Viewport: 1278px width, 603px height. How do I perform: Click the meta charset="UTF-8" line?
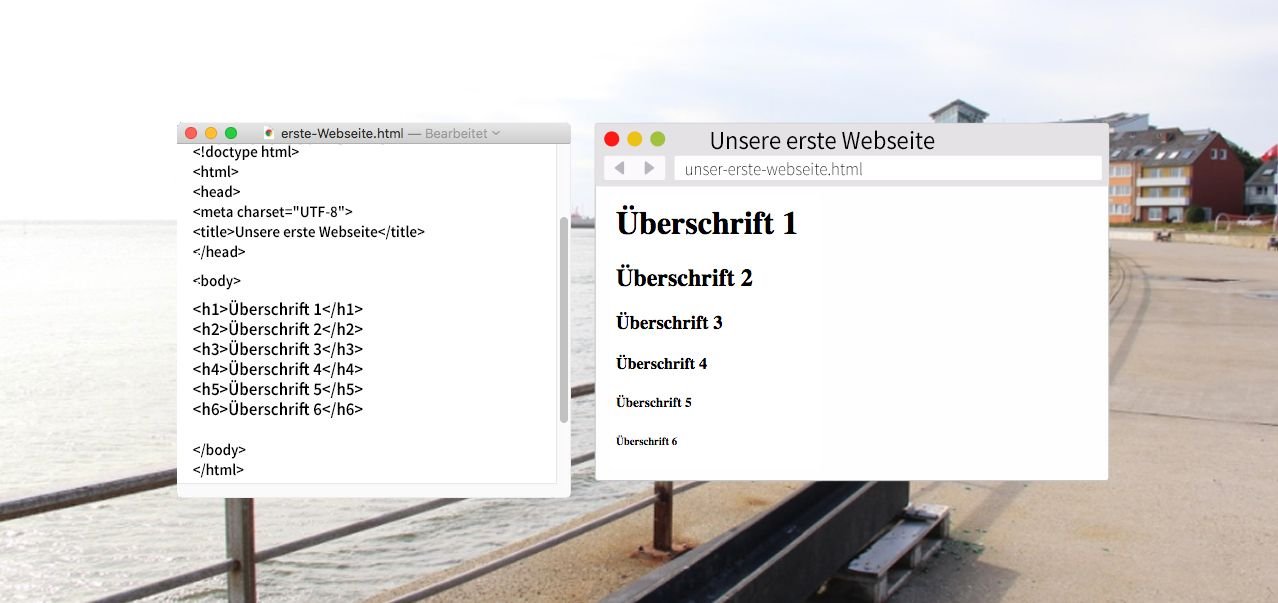click(x=273, y=212)
